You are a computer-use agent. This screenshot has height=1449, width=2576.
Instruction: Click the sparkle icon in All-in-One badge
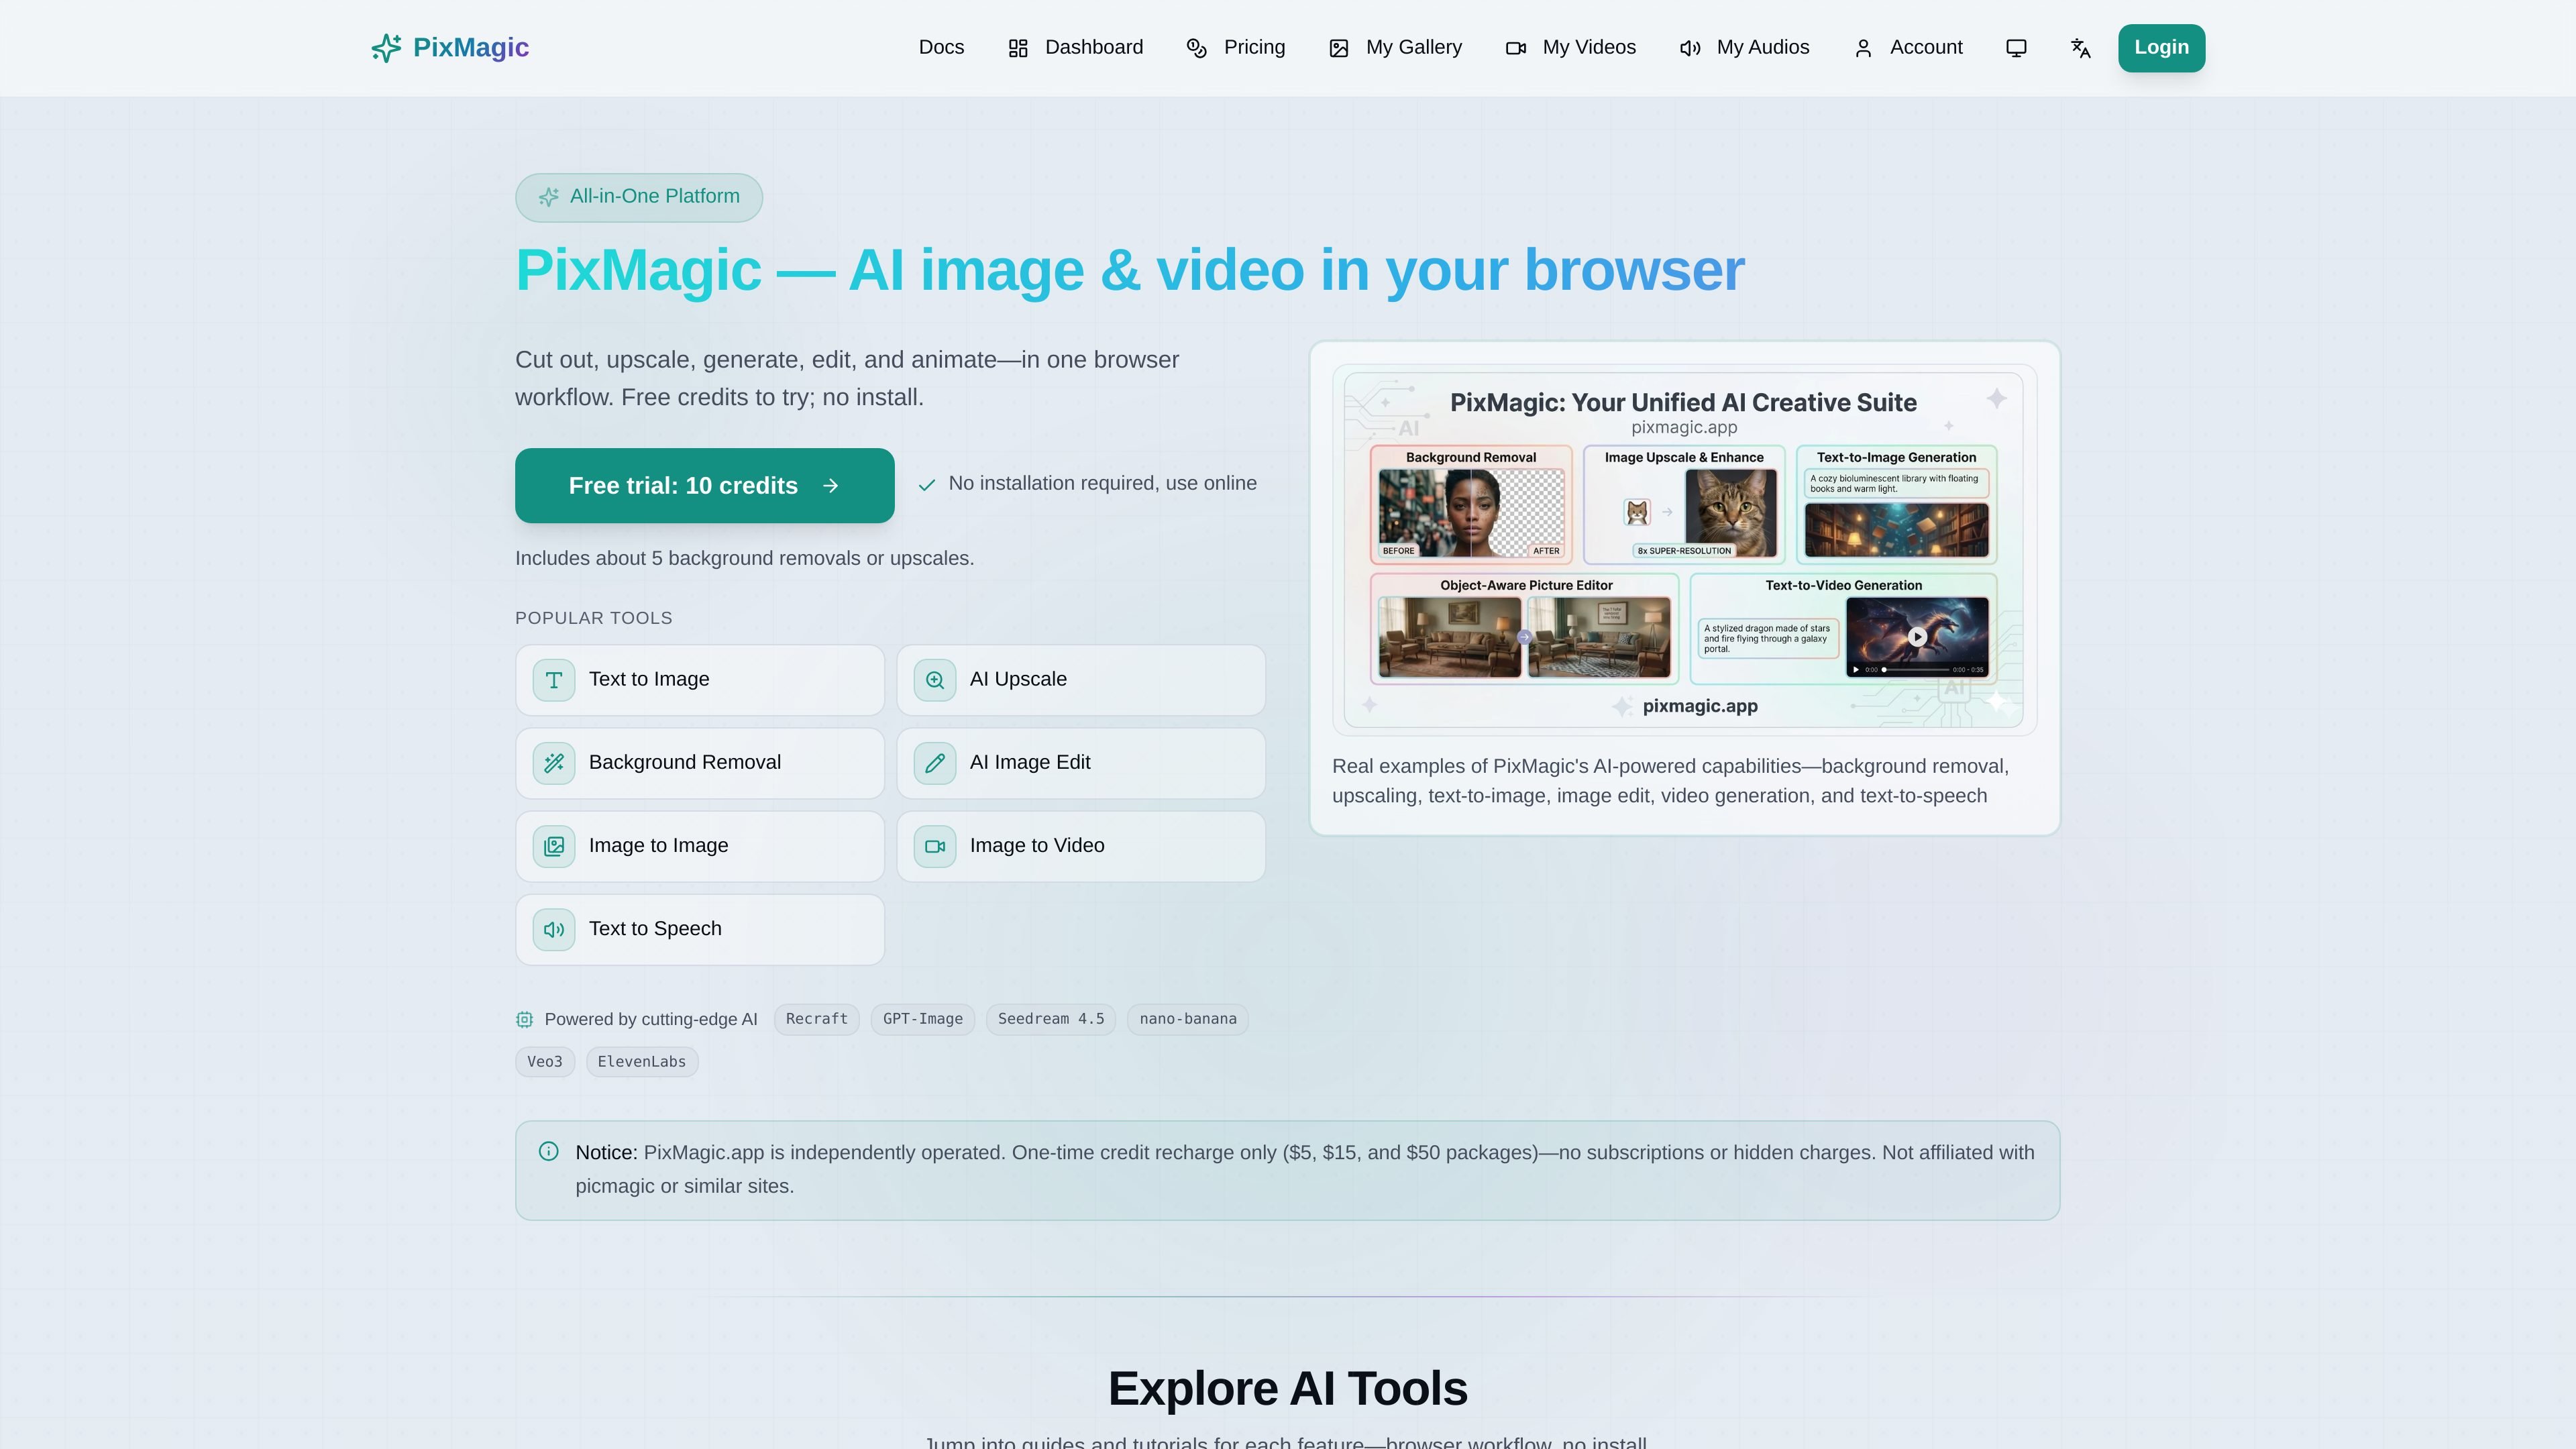coord(548,197)
